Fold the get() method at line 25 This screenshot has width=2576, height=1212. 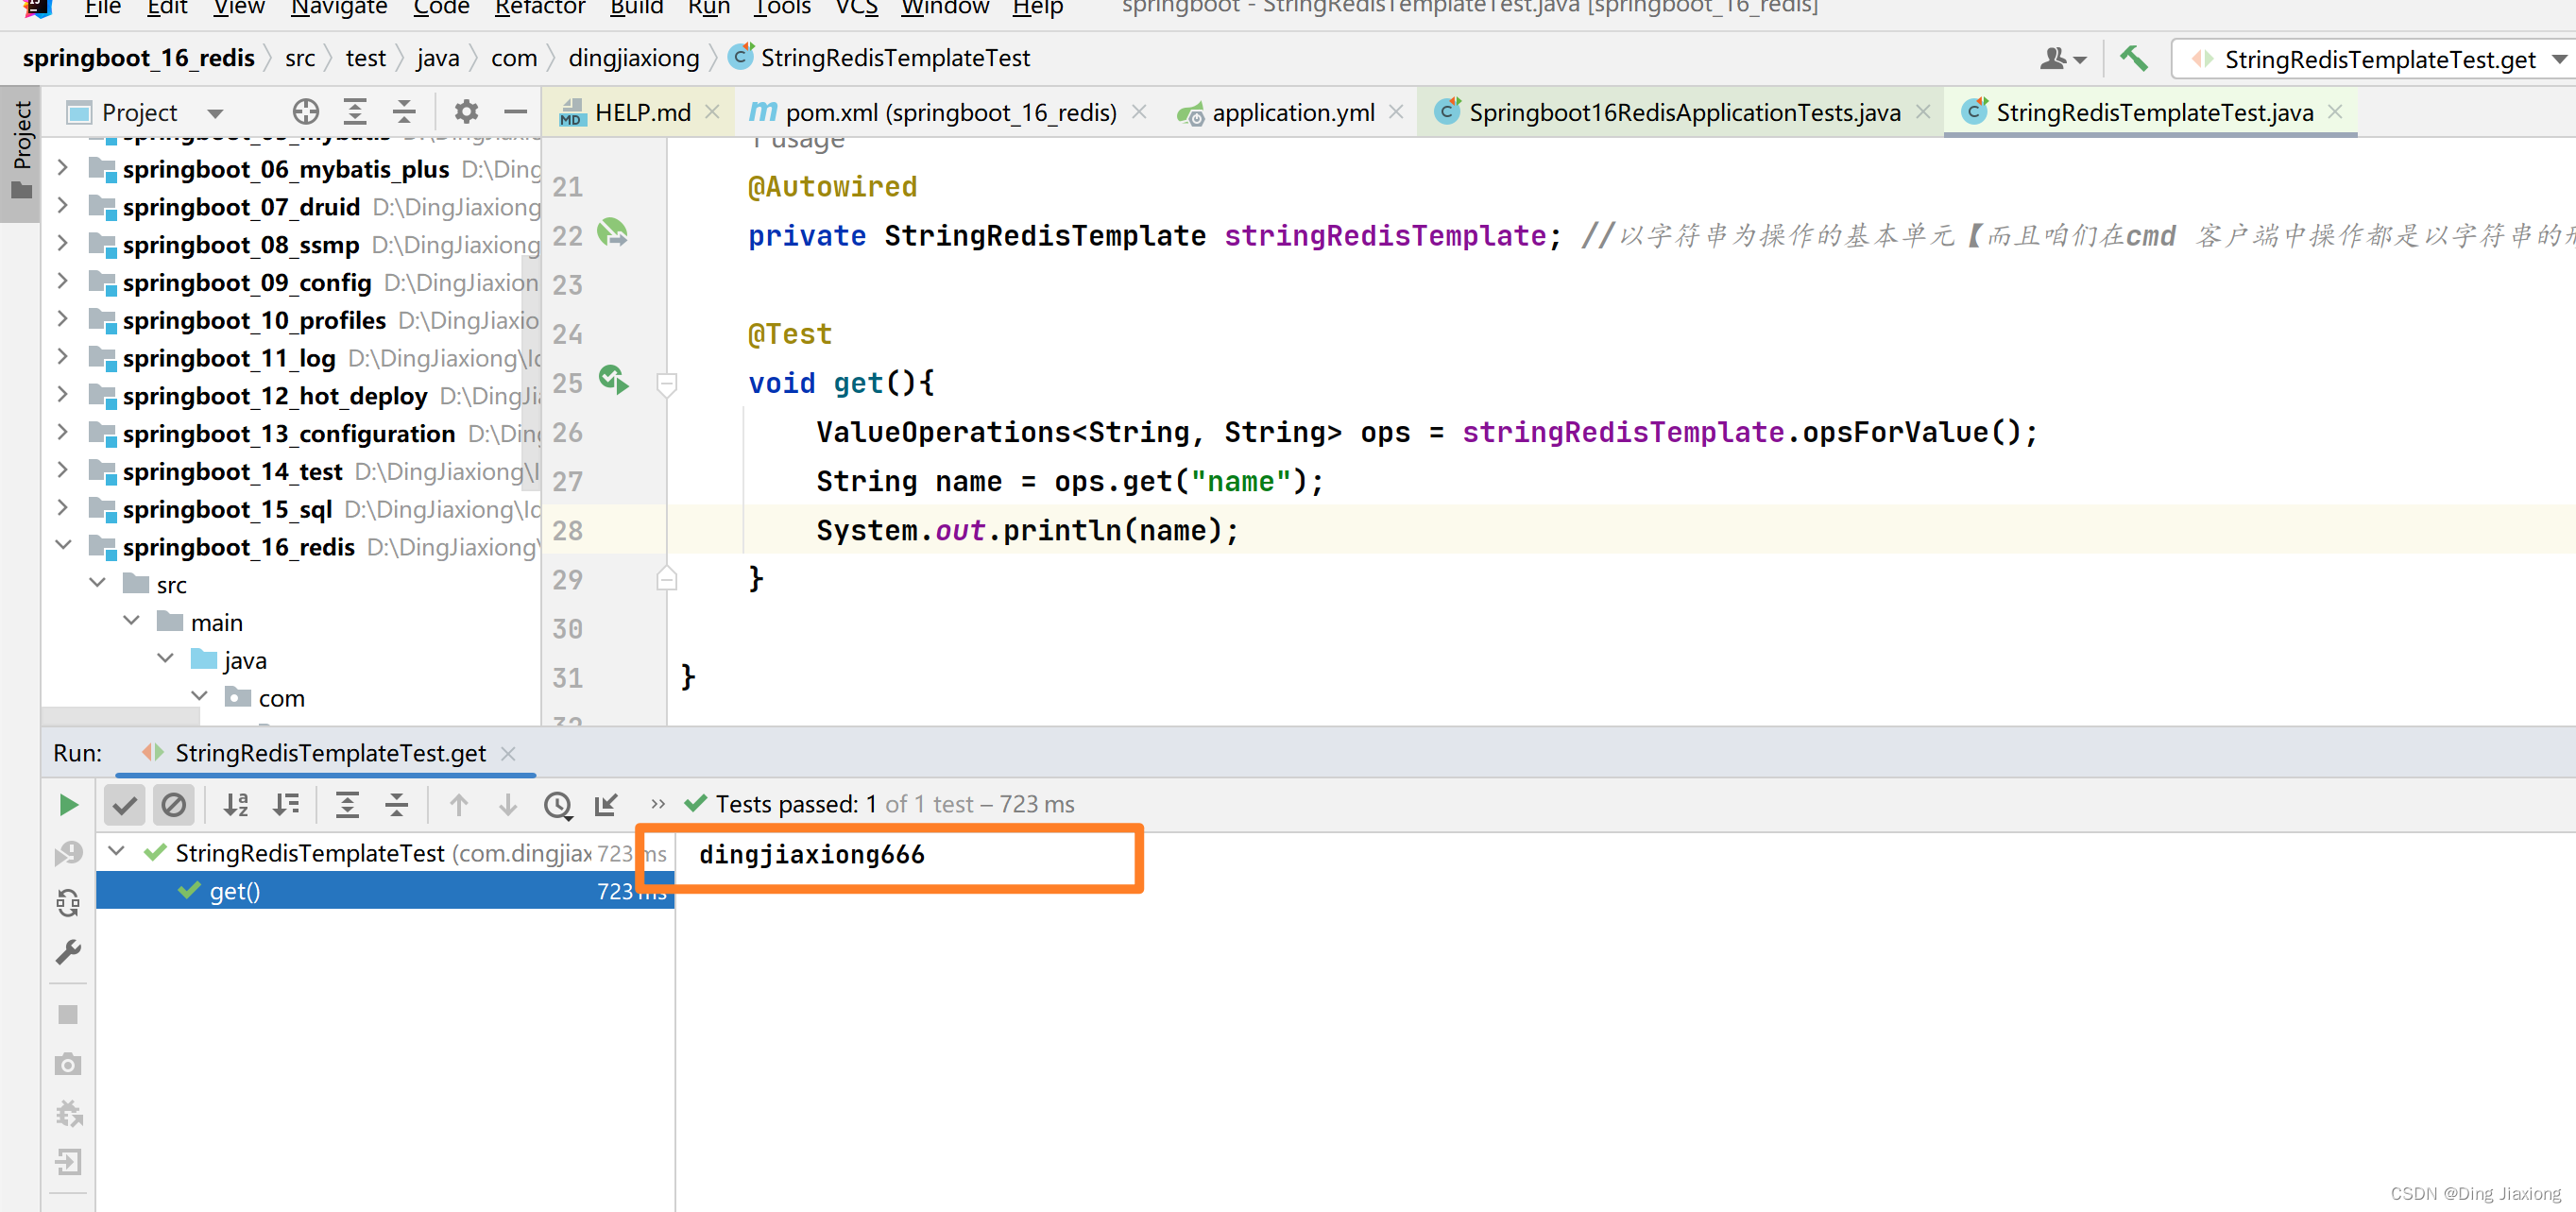coord(667,383)
